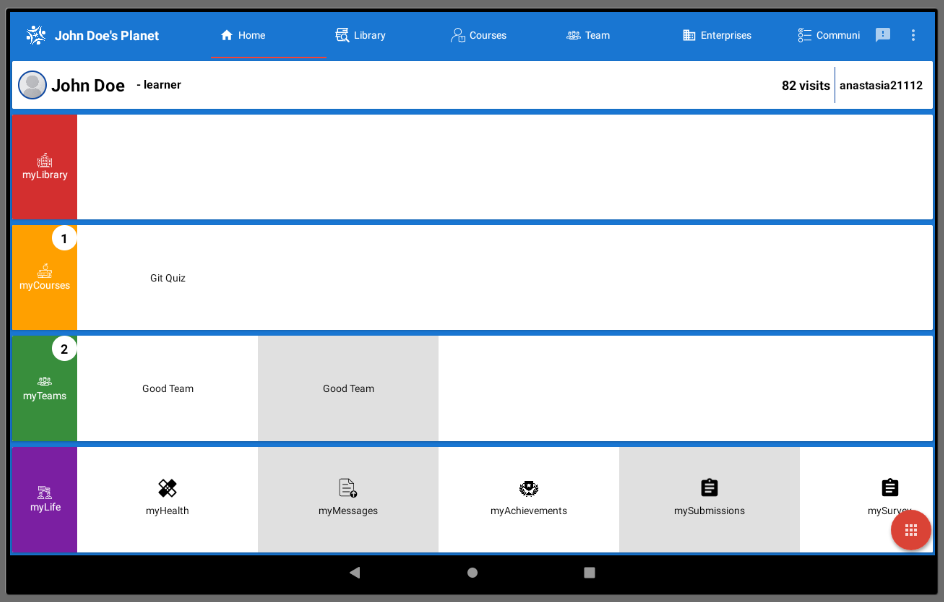
Task: Open the feedback chat icon
Action: [x=883, y=35]
